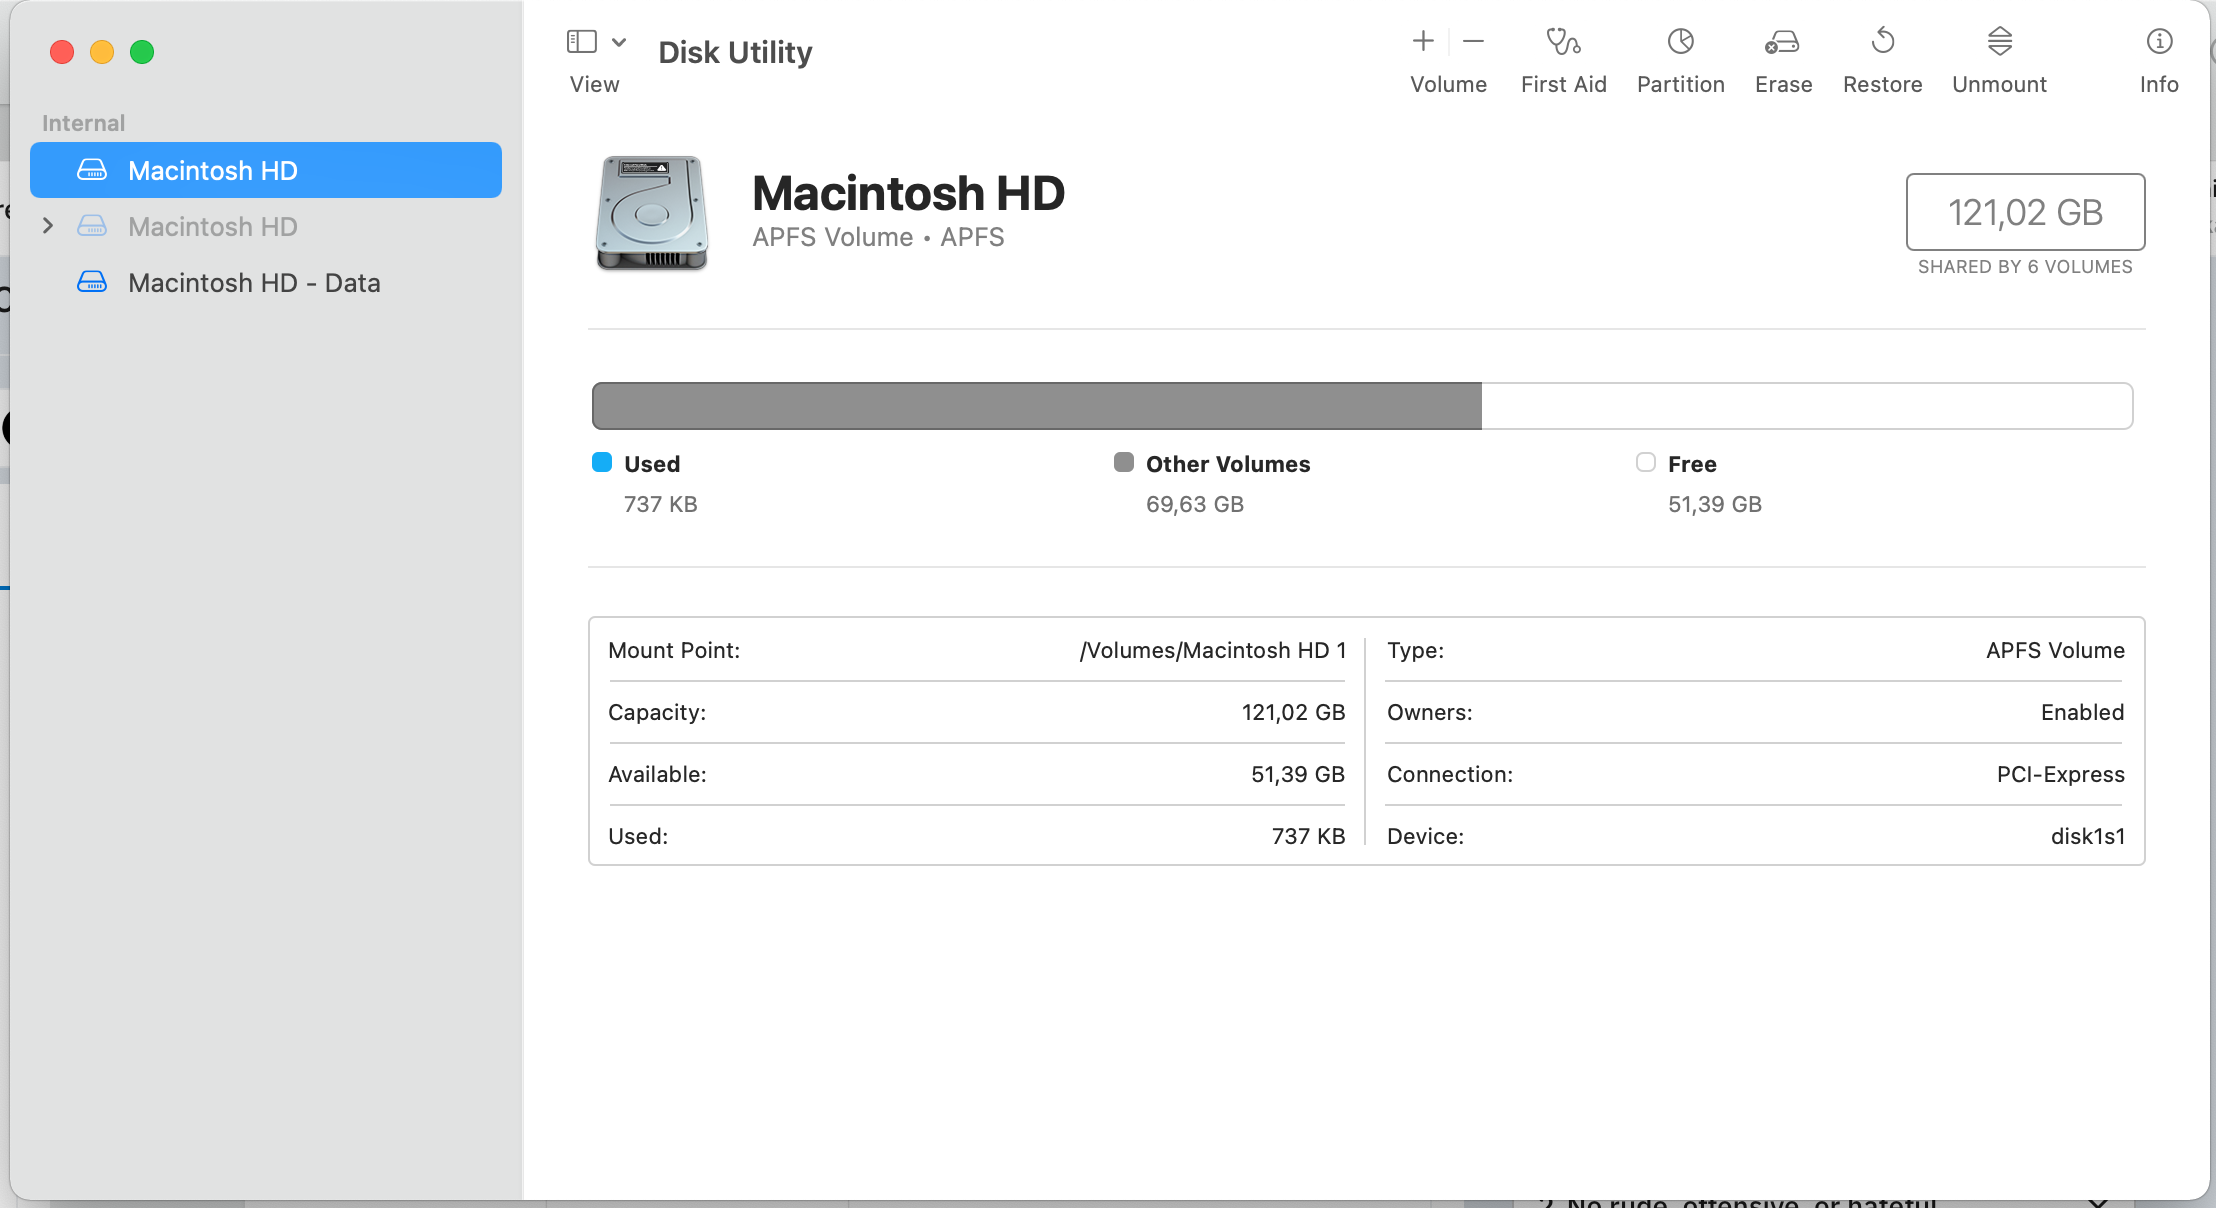Expand the dimmed Macintosh HD tree item
Image resolution: width=2216 pixels, height=1208 pixels.
click(48, 226)
